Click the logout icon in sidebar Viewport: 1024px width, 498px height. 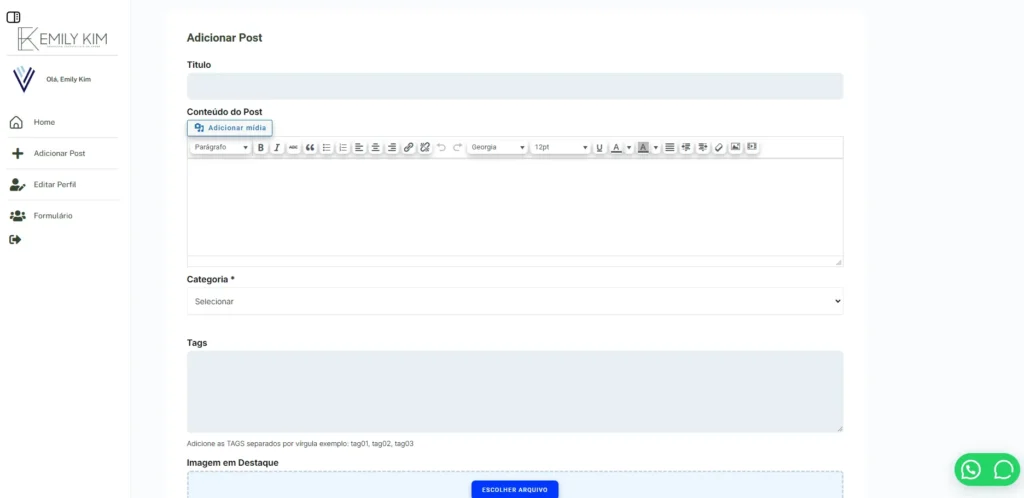coord(15,240)
